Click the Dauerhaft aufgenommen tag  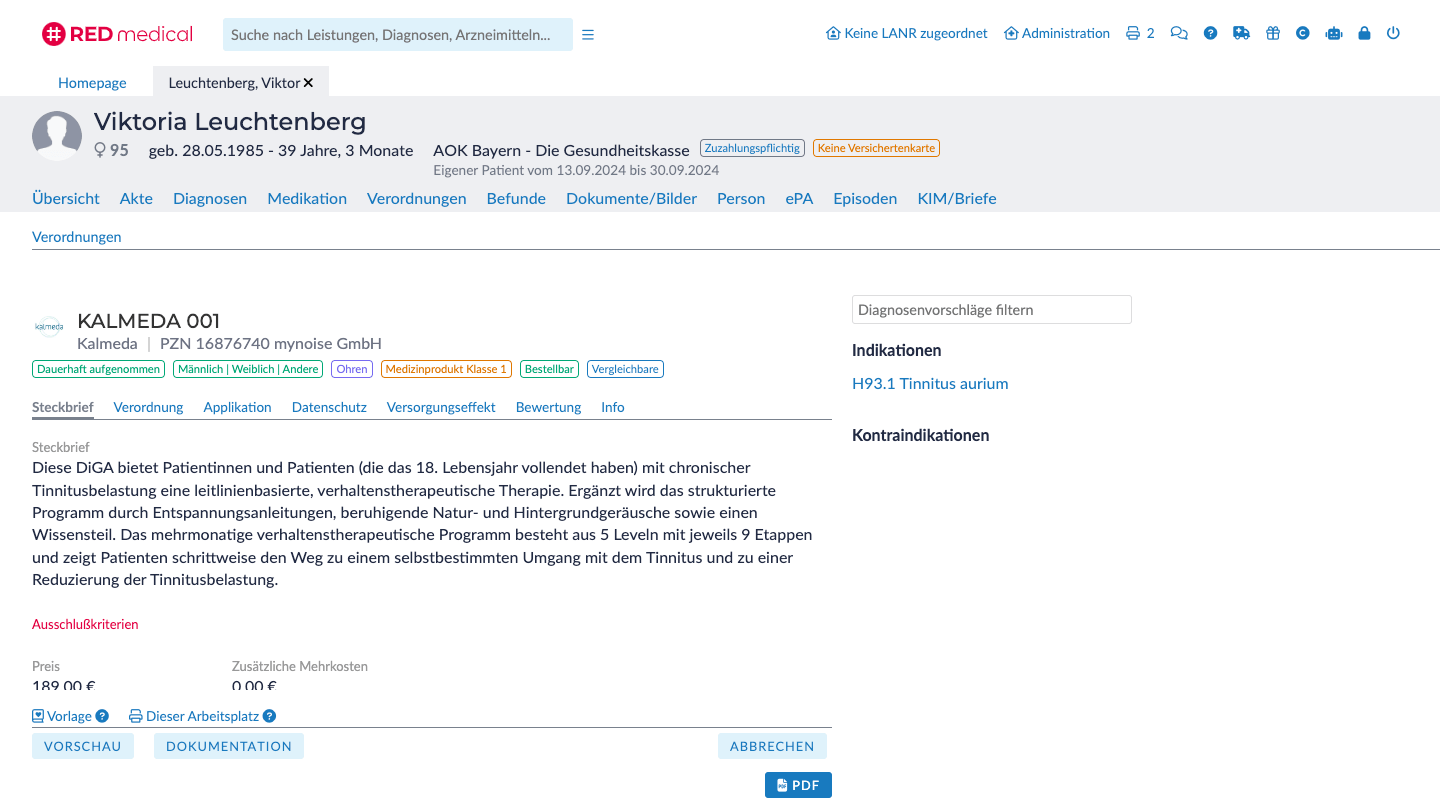pos(98,369)
